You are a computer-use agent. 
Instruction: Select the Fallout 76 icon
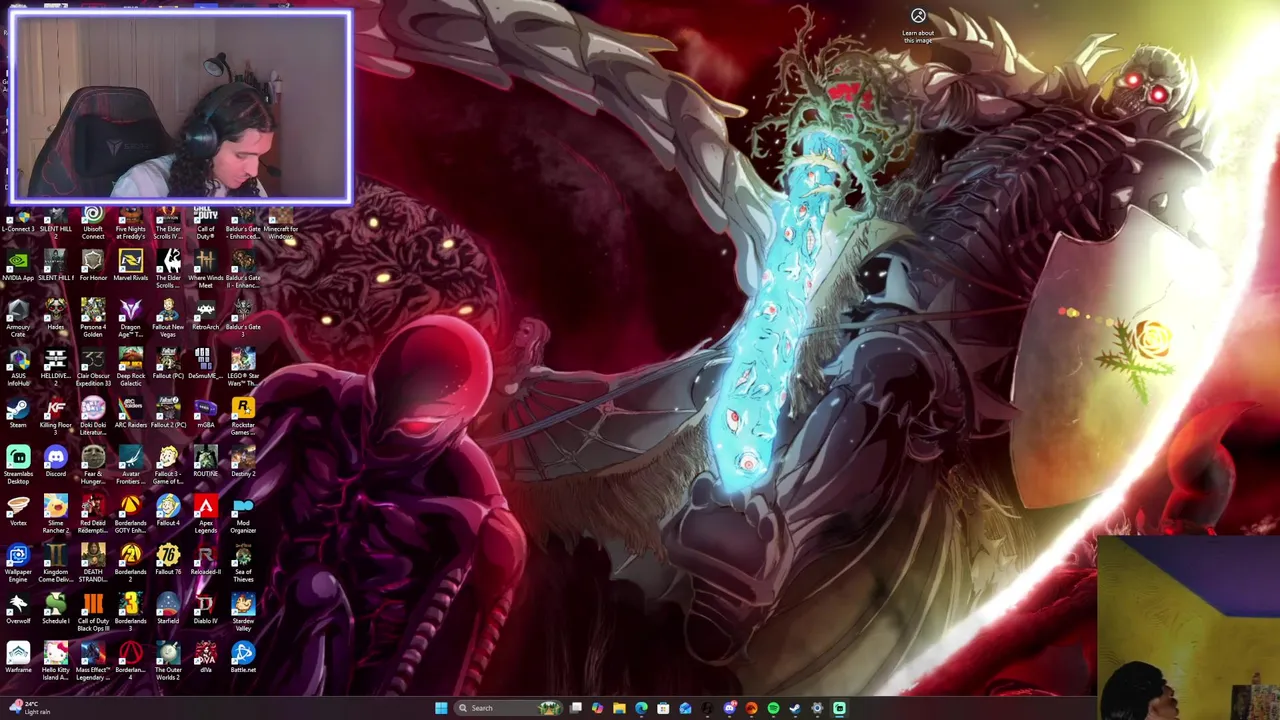pos(168,560)
